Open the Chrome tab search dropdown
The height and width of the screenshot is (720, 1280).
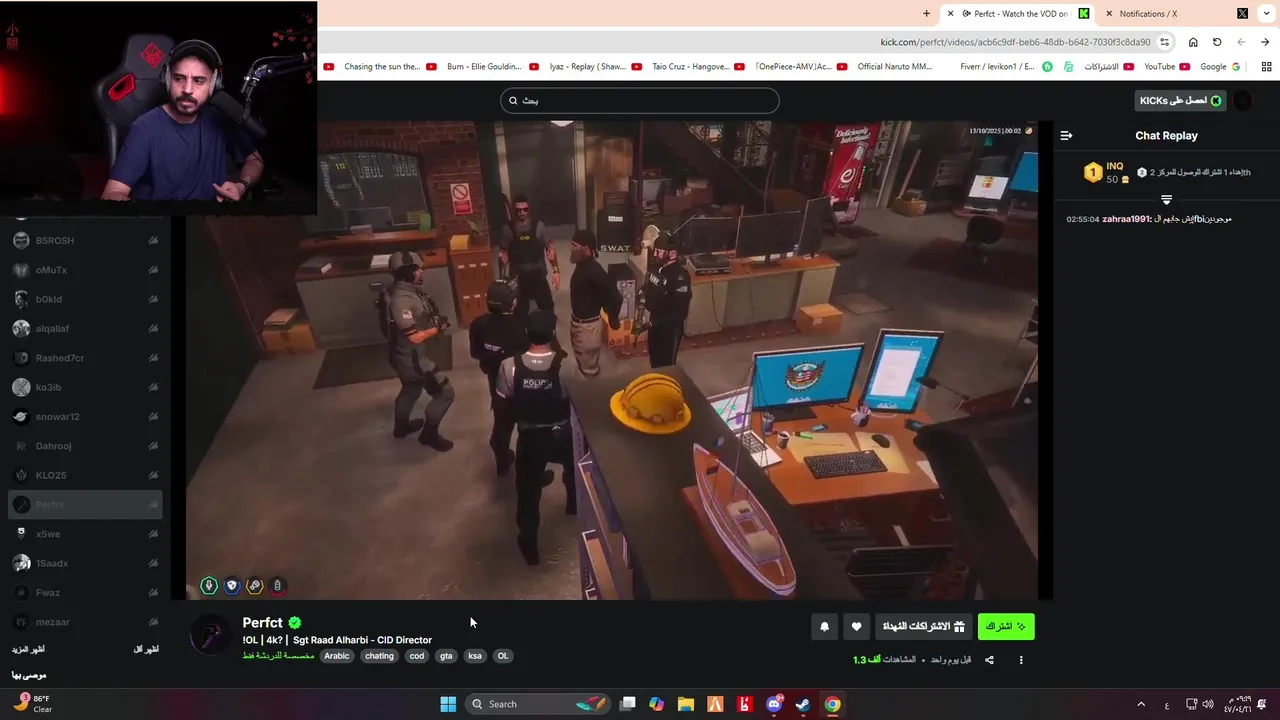tap(1267, 13)
